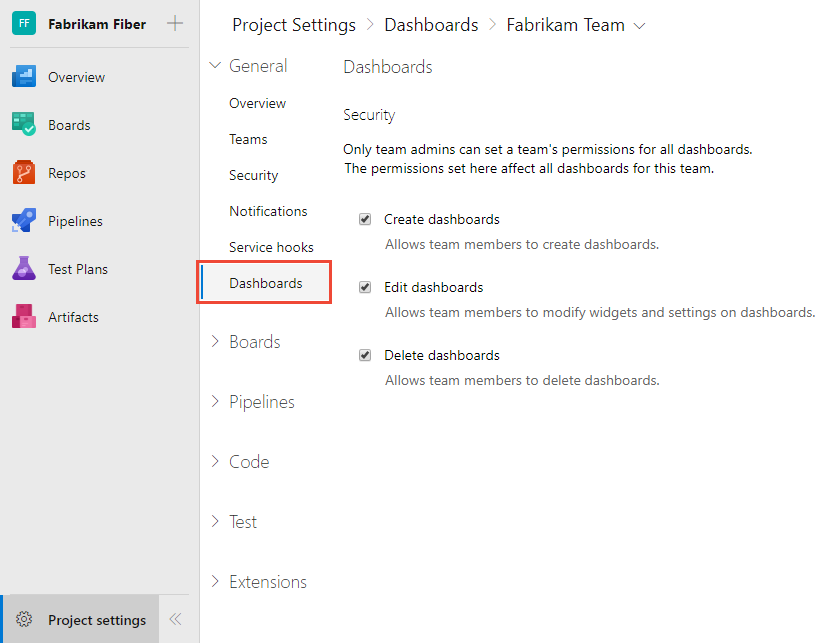
Task: Expand the Extensions settings section
Action: pos(215,581)
